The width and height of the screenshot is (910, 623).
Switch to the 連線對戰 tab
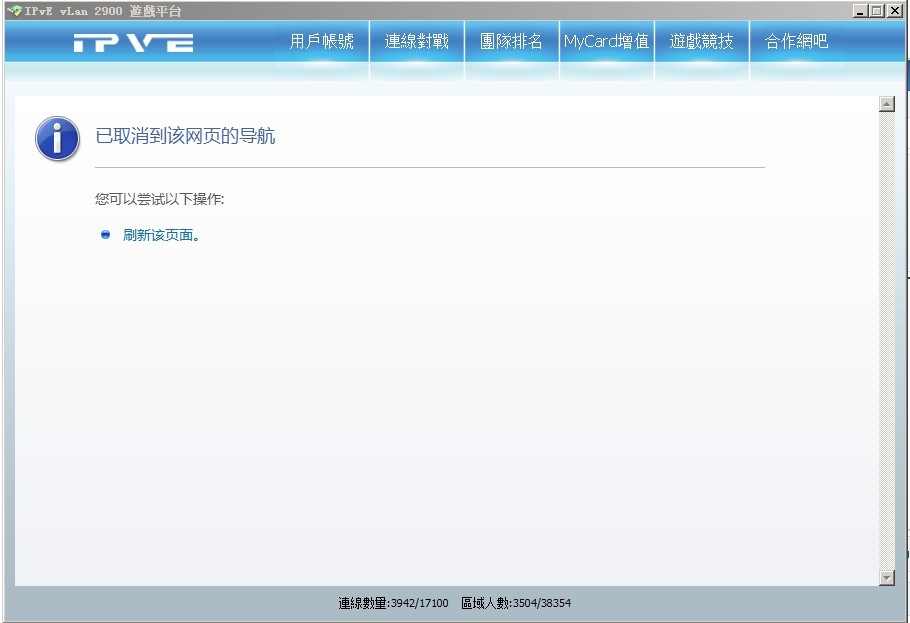point(416,42)
